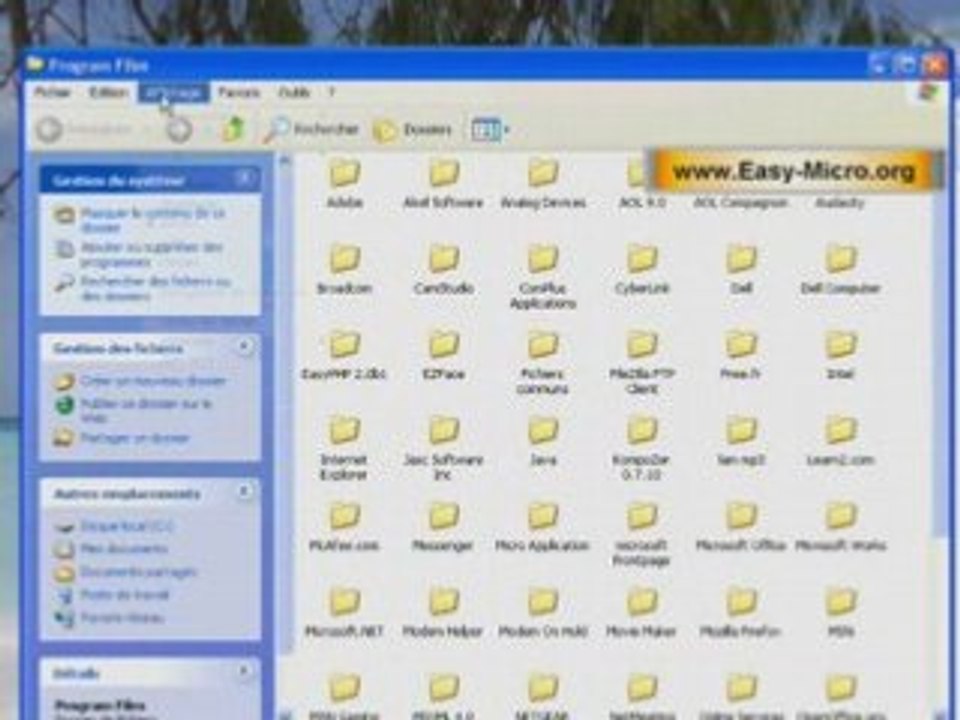Open the Edition menu
This screenshot has width=960, height=720.
[x=108, y=92]
